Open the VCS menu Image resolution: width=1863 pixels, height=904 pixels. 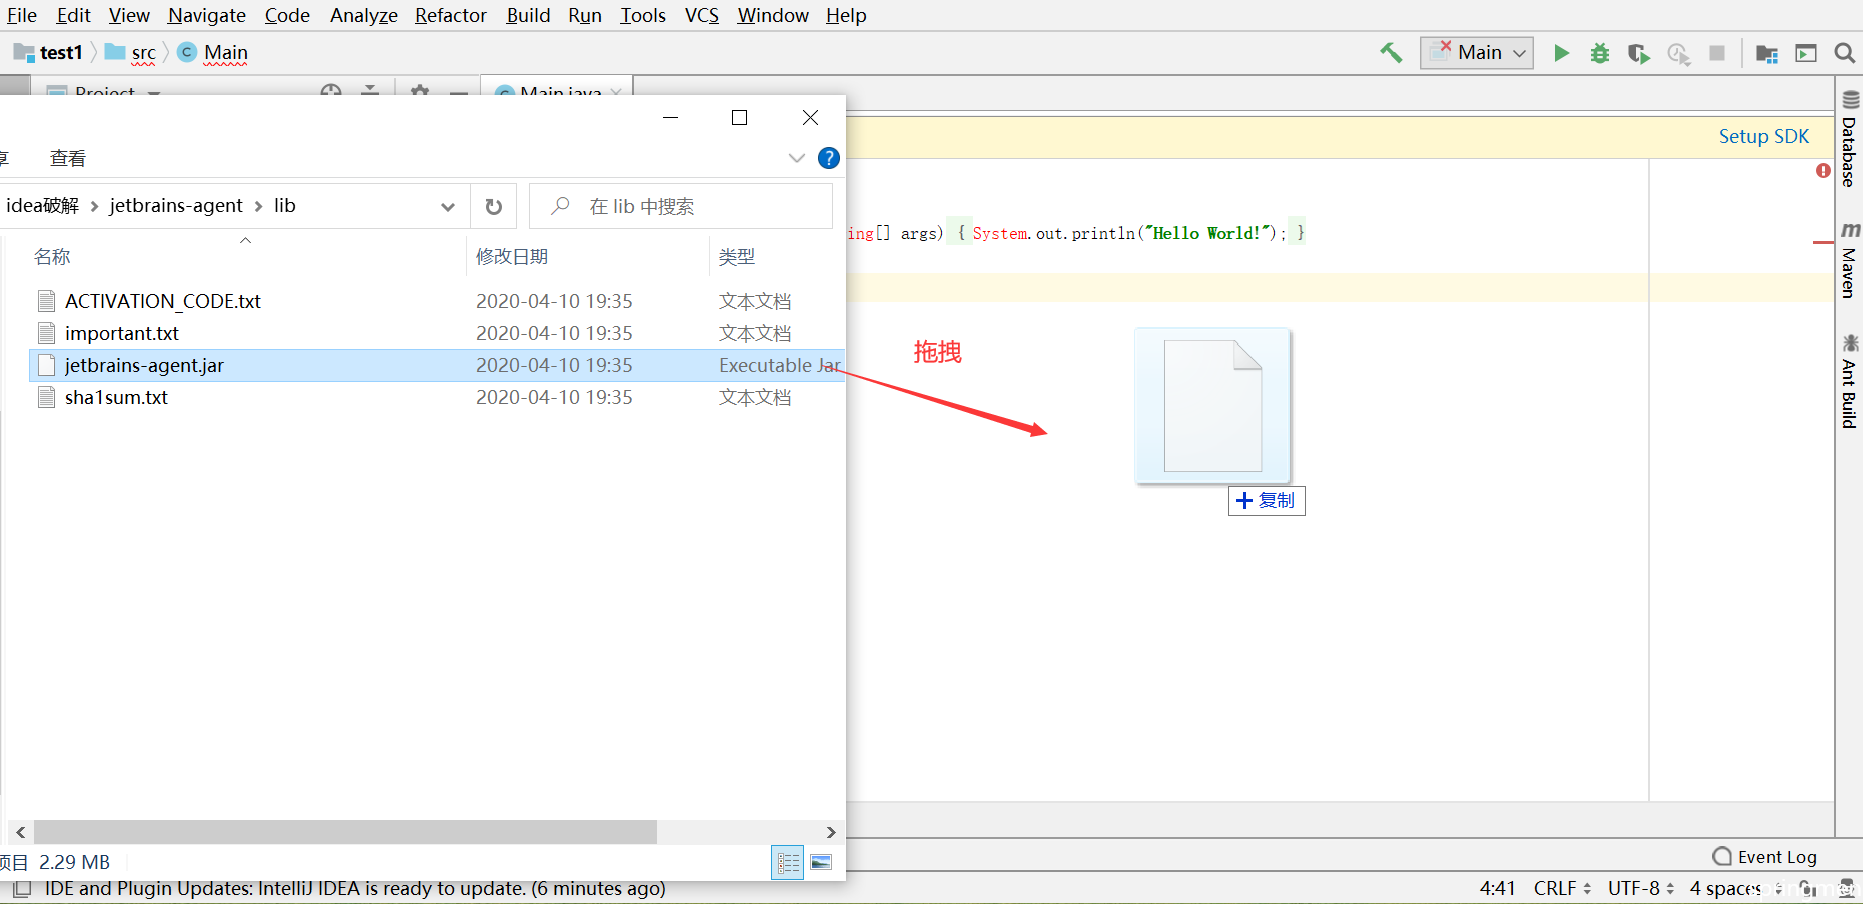click(x=702, y=15)
